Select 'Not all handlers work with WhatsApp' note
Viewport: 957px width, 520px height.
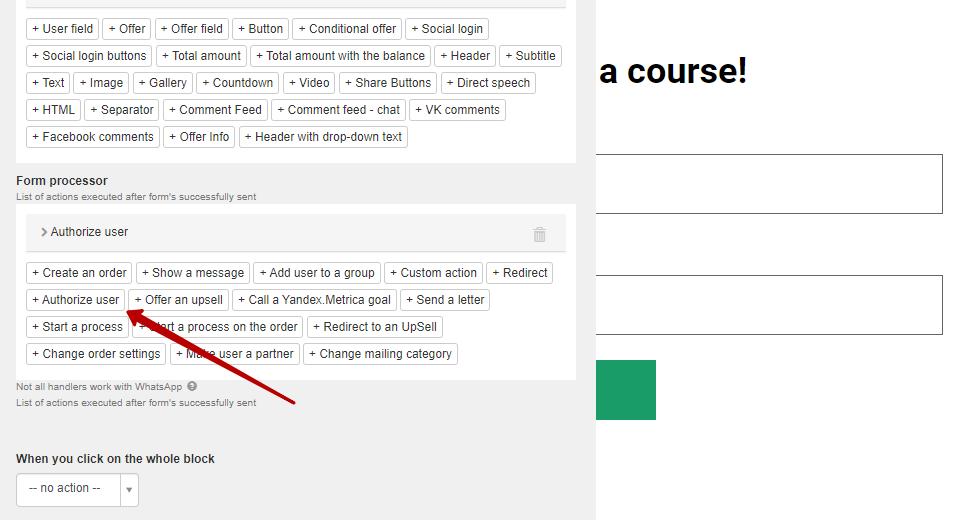99,386
